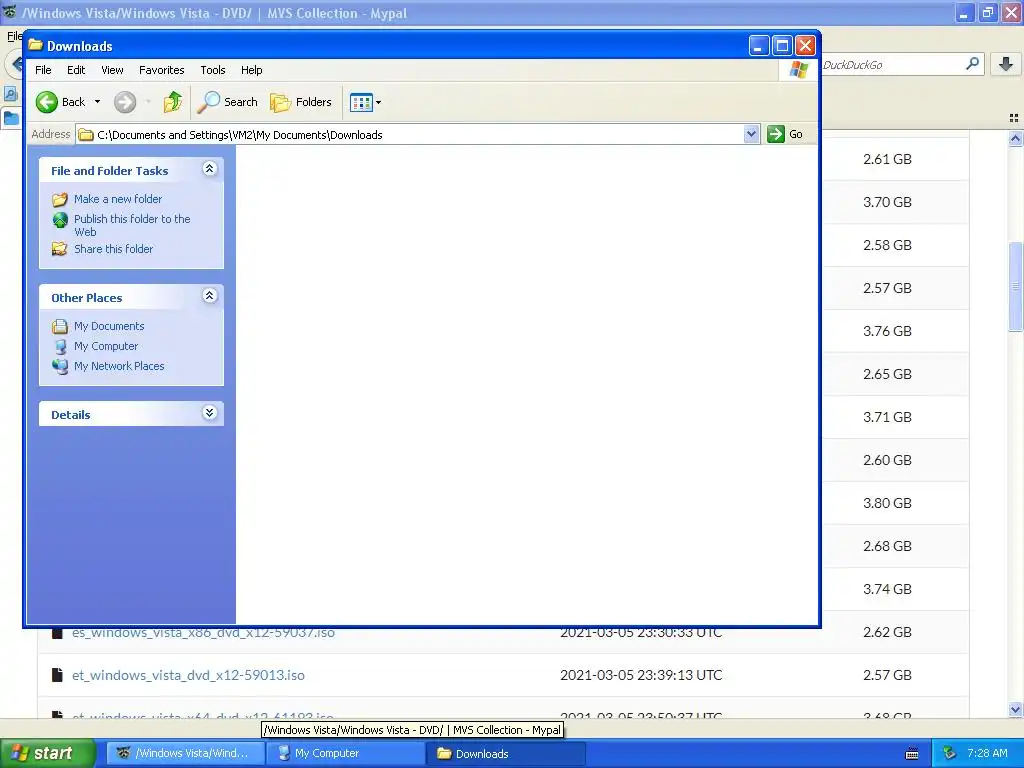
Task: Click Mypal page scrollbar down arrow
Action: coord(1015,709)
